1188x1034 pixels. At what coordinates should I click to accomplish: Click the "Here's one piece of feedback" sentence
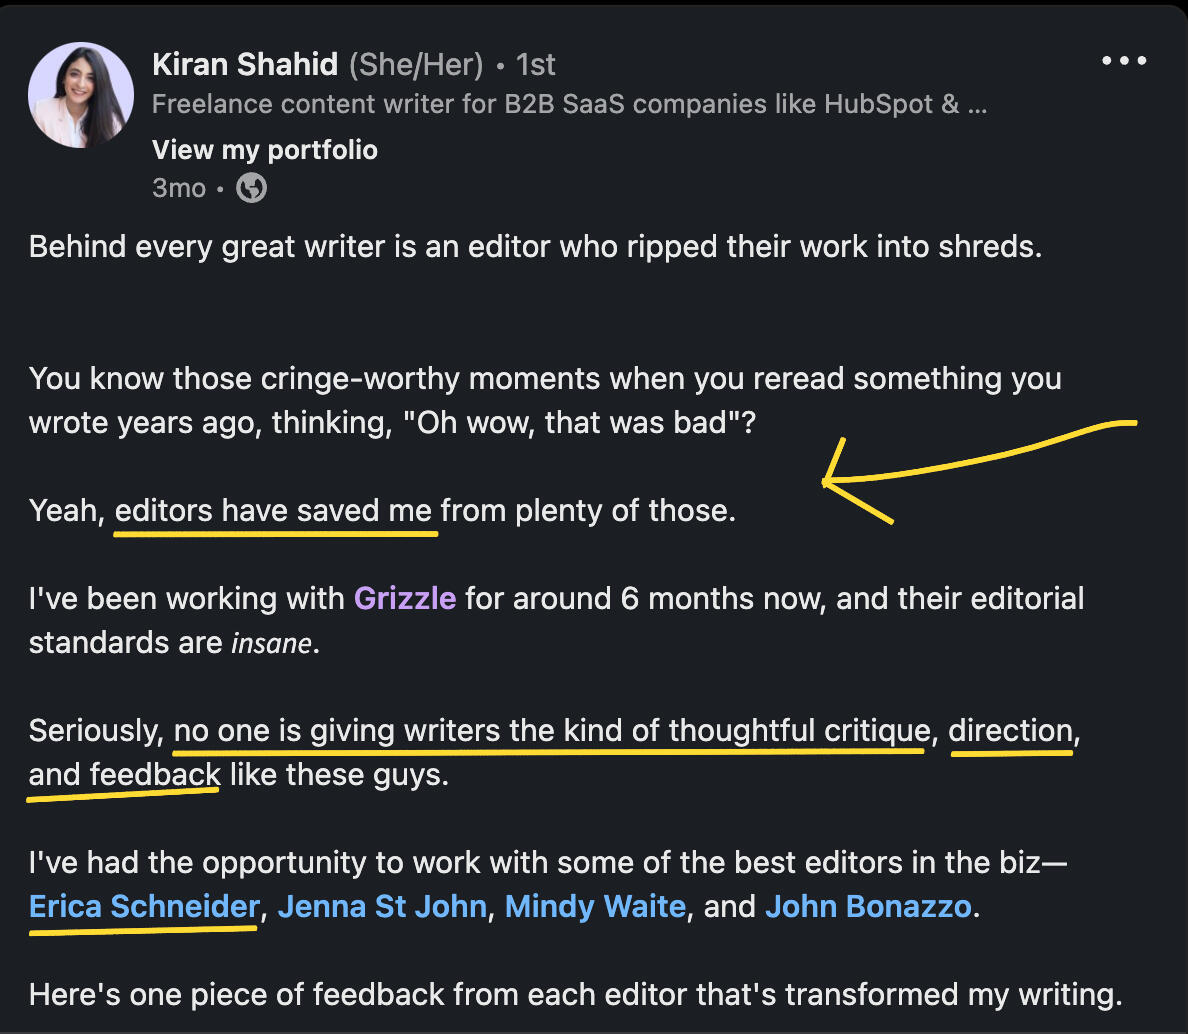tap(575, 995)
